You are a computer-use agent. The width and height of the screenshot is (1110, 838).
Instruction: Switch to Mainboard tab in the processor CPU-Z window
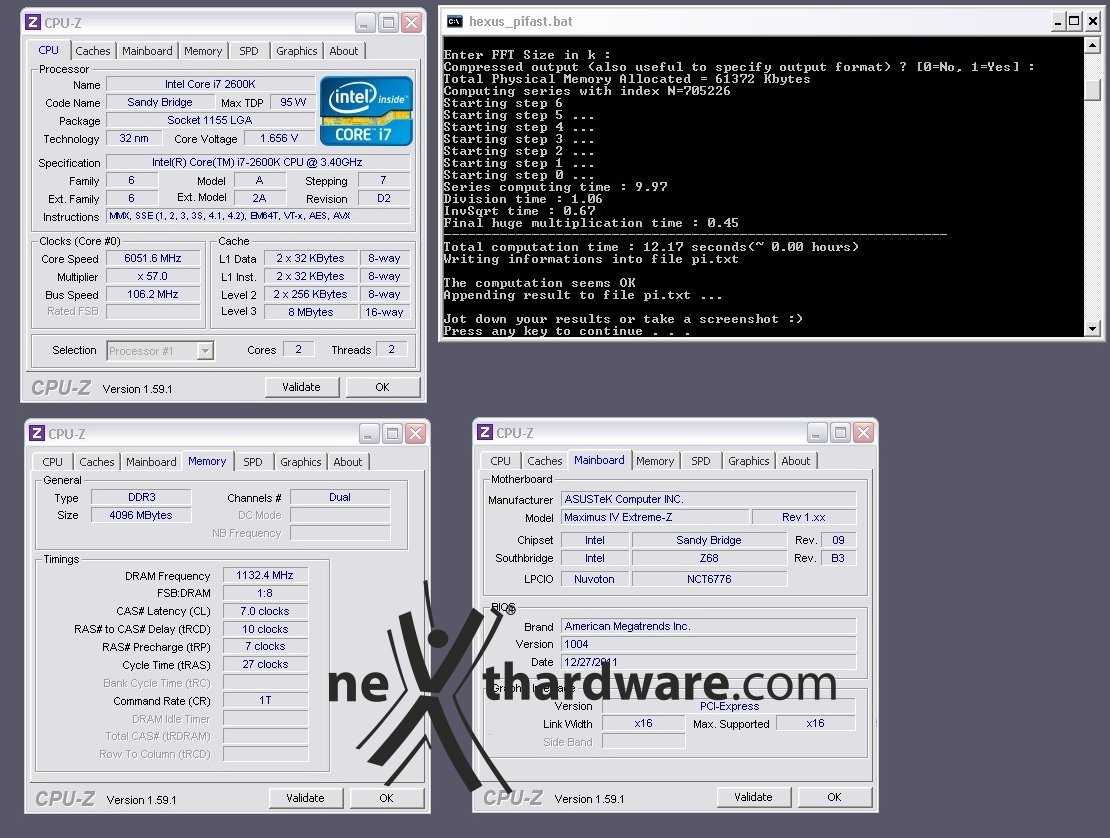pyautogui.click(x=147, y=51)
